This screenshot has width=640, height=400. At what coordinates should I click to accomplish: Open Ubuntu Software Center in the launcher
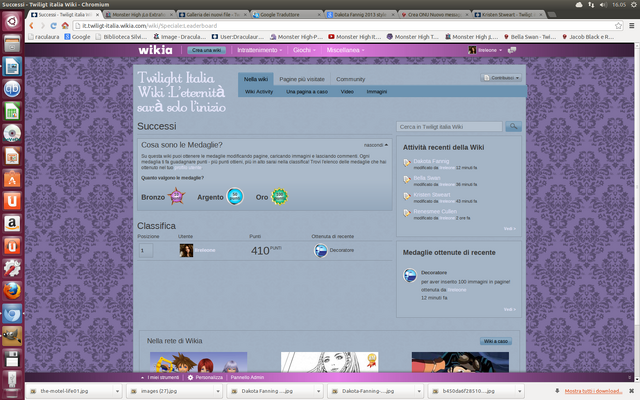[12, 178]
